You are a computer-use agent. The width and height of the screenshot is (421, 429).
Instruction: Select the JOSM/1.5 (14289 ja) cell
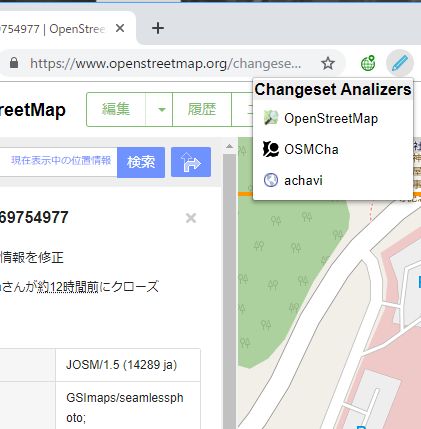[x=128, y=365]
